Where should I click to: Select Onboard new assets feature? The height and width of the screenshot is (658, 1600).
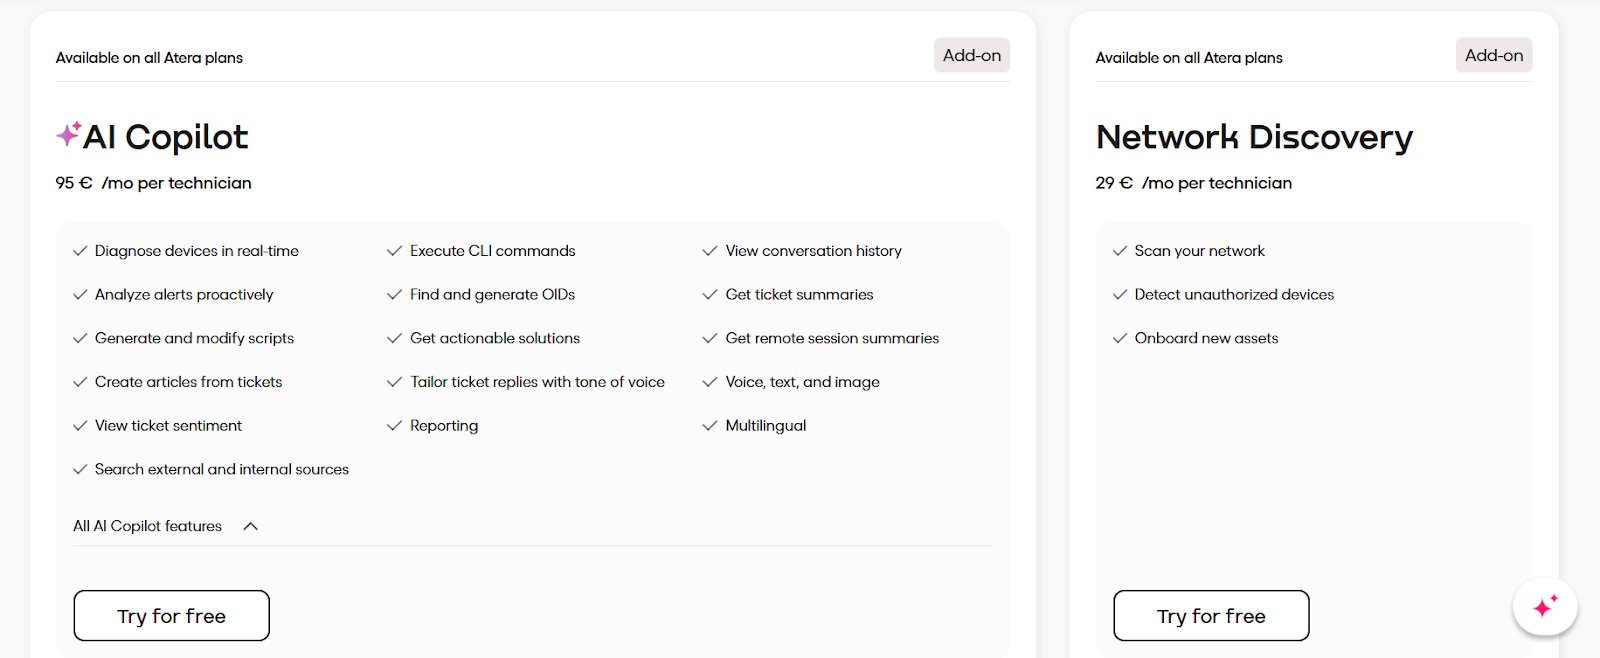click(x=1206, y=338)
